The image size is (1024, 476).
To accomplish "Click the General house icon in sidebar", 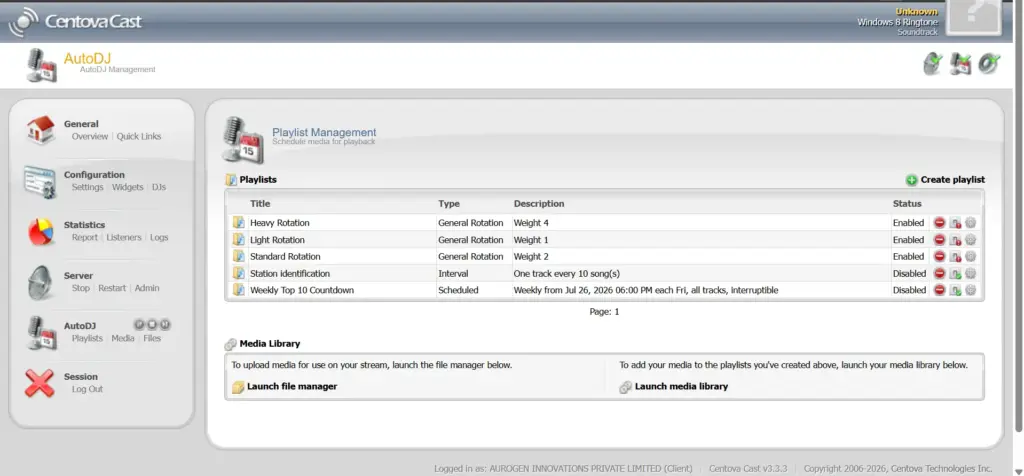I will [x=40, y=129].
